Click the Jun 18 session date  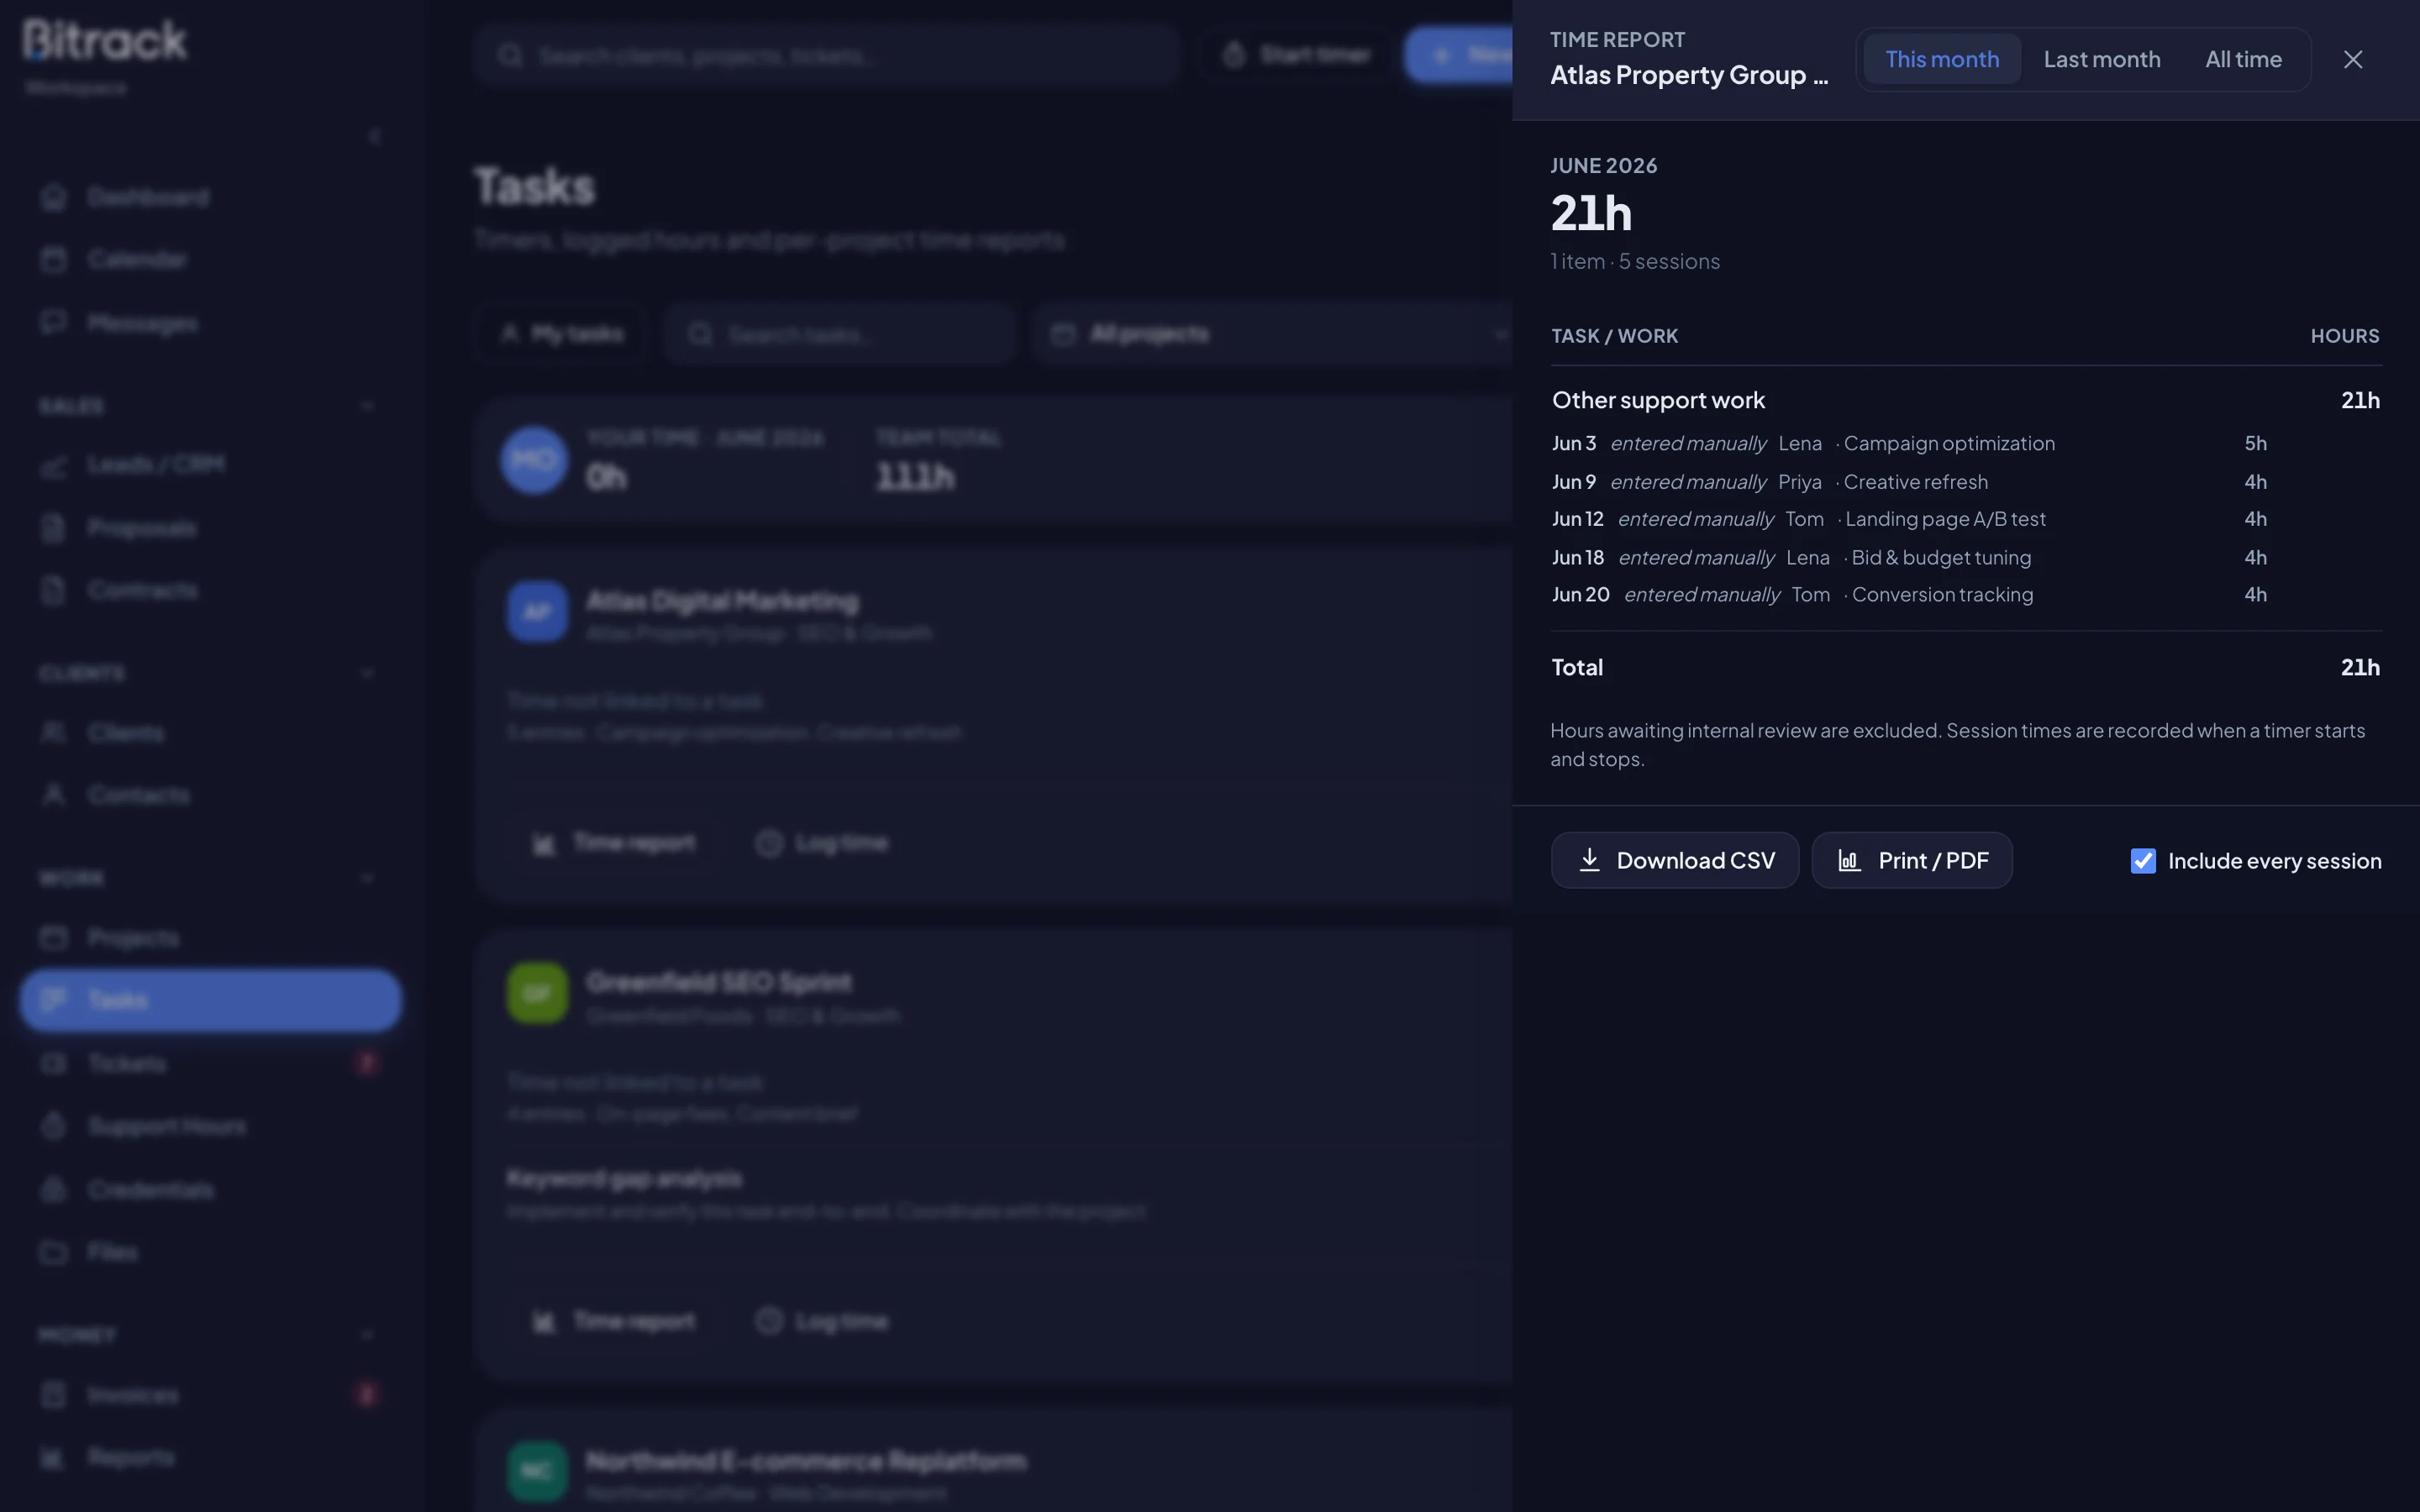pos(1577,558)
